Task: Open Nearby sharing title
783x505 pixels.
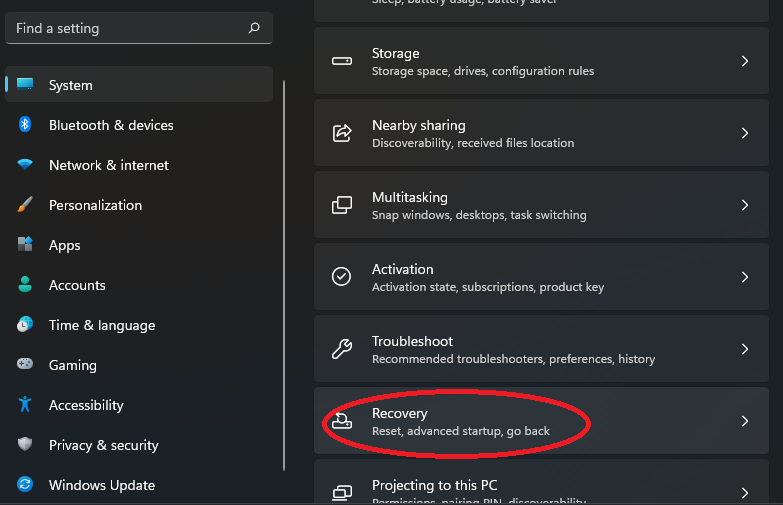Action: point(418,125)
